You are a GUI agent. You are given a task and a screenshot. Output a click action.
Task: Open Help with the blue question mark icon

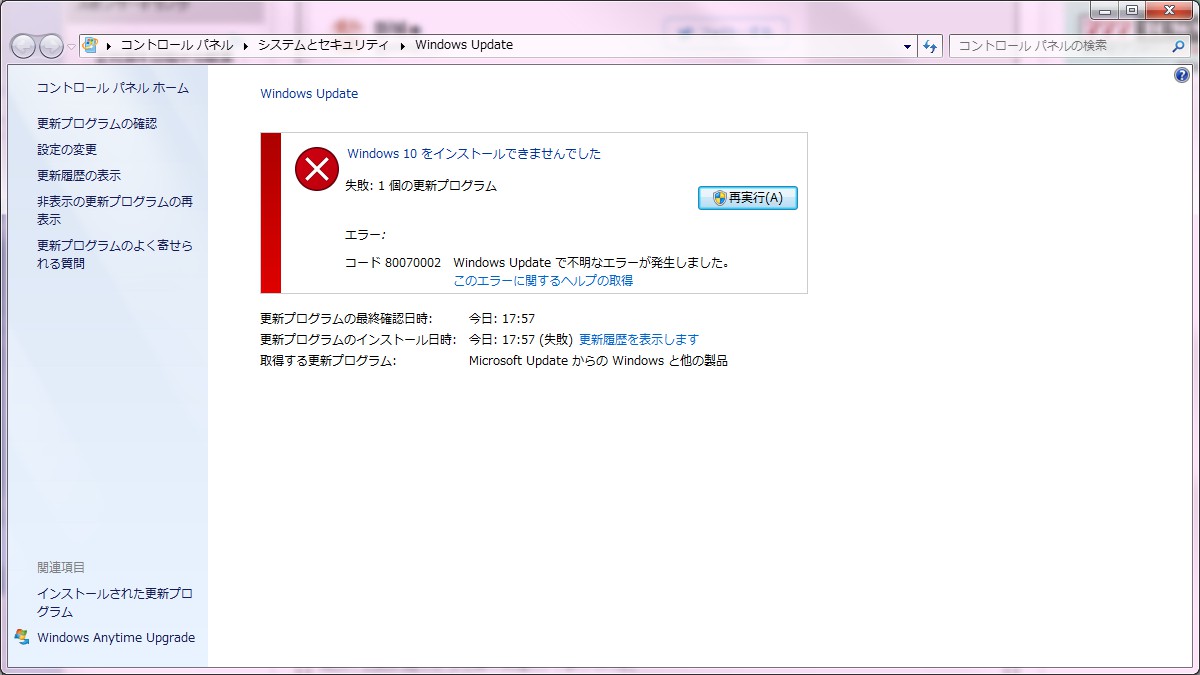click(x=1182, y=76)
